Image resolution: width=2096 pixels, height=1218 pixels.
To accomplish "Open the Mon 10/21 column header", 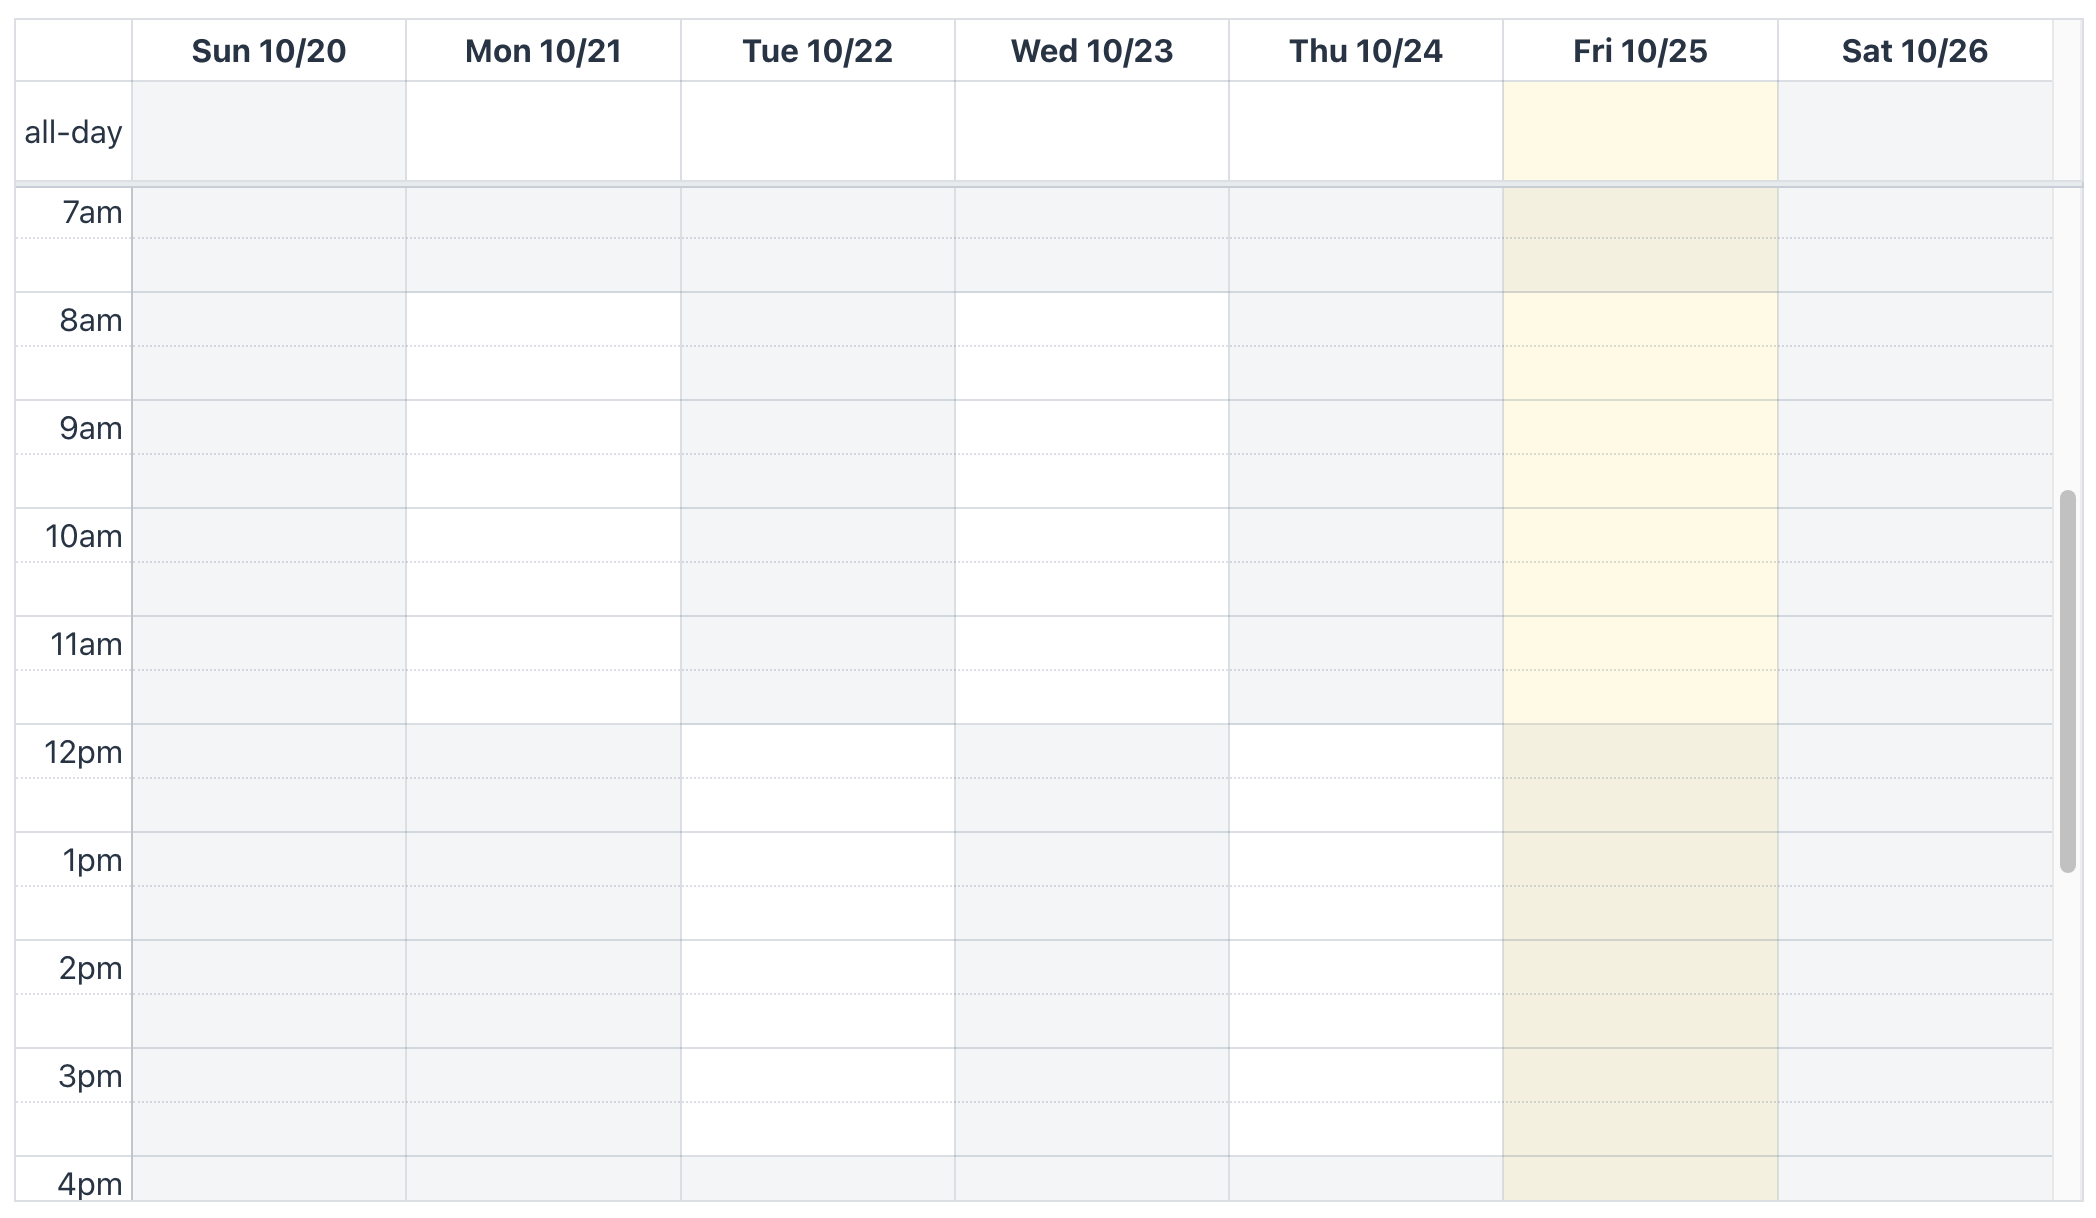I will tap(543, 51).
